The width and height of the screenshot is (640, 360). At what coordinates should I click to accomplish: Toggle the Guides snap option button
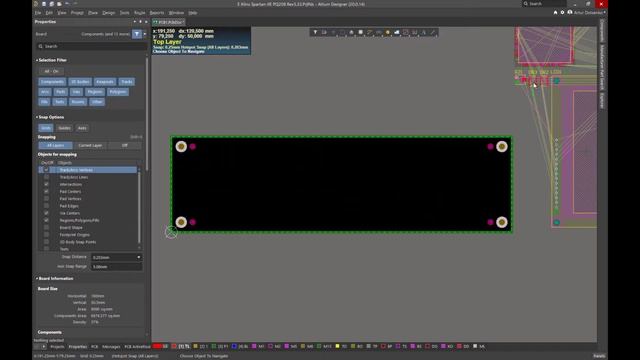(x=64, y=128)
